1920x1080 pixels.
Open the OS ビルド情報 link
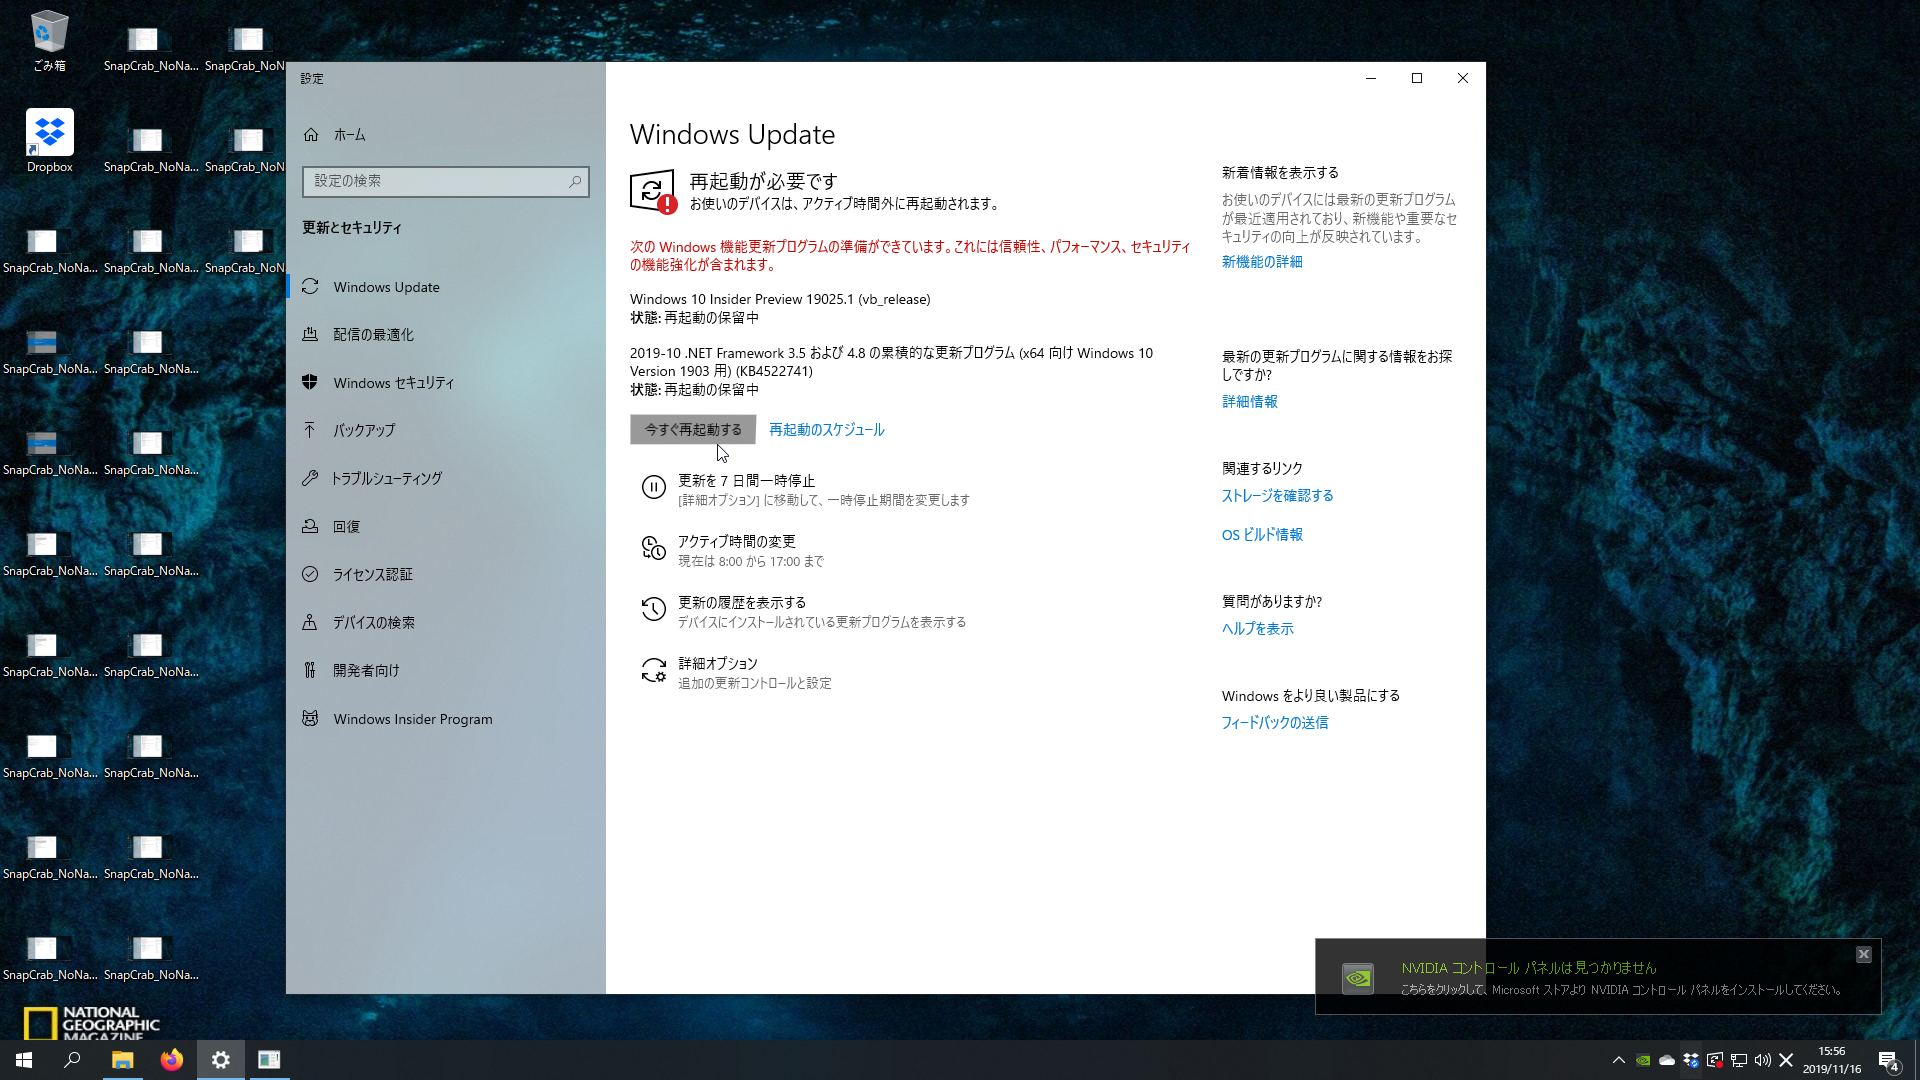coord(1262,535)
